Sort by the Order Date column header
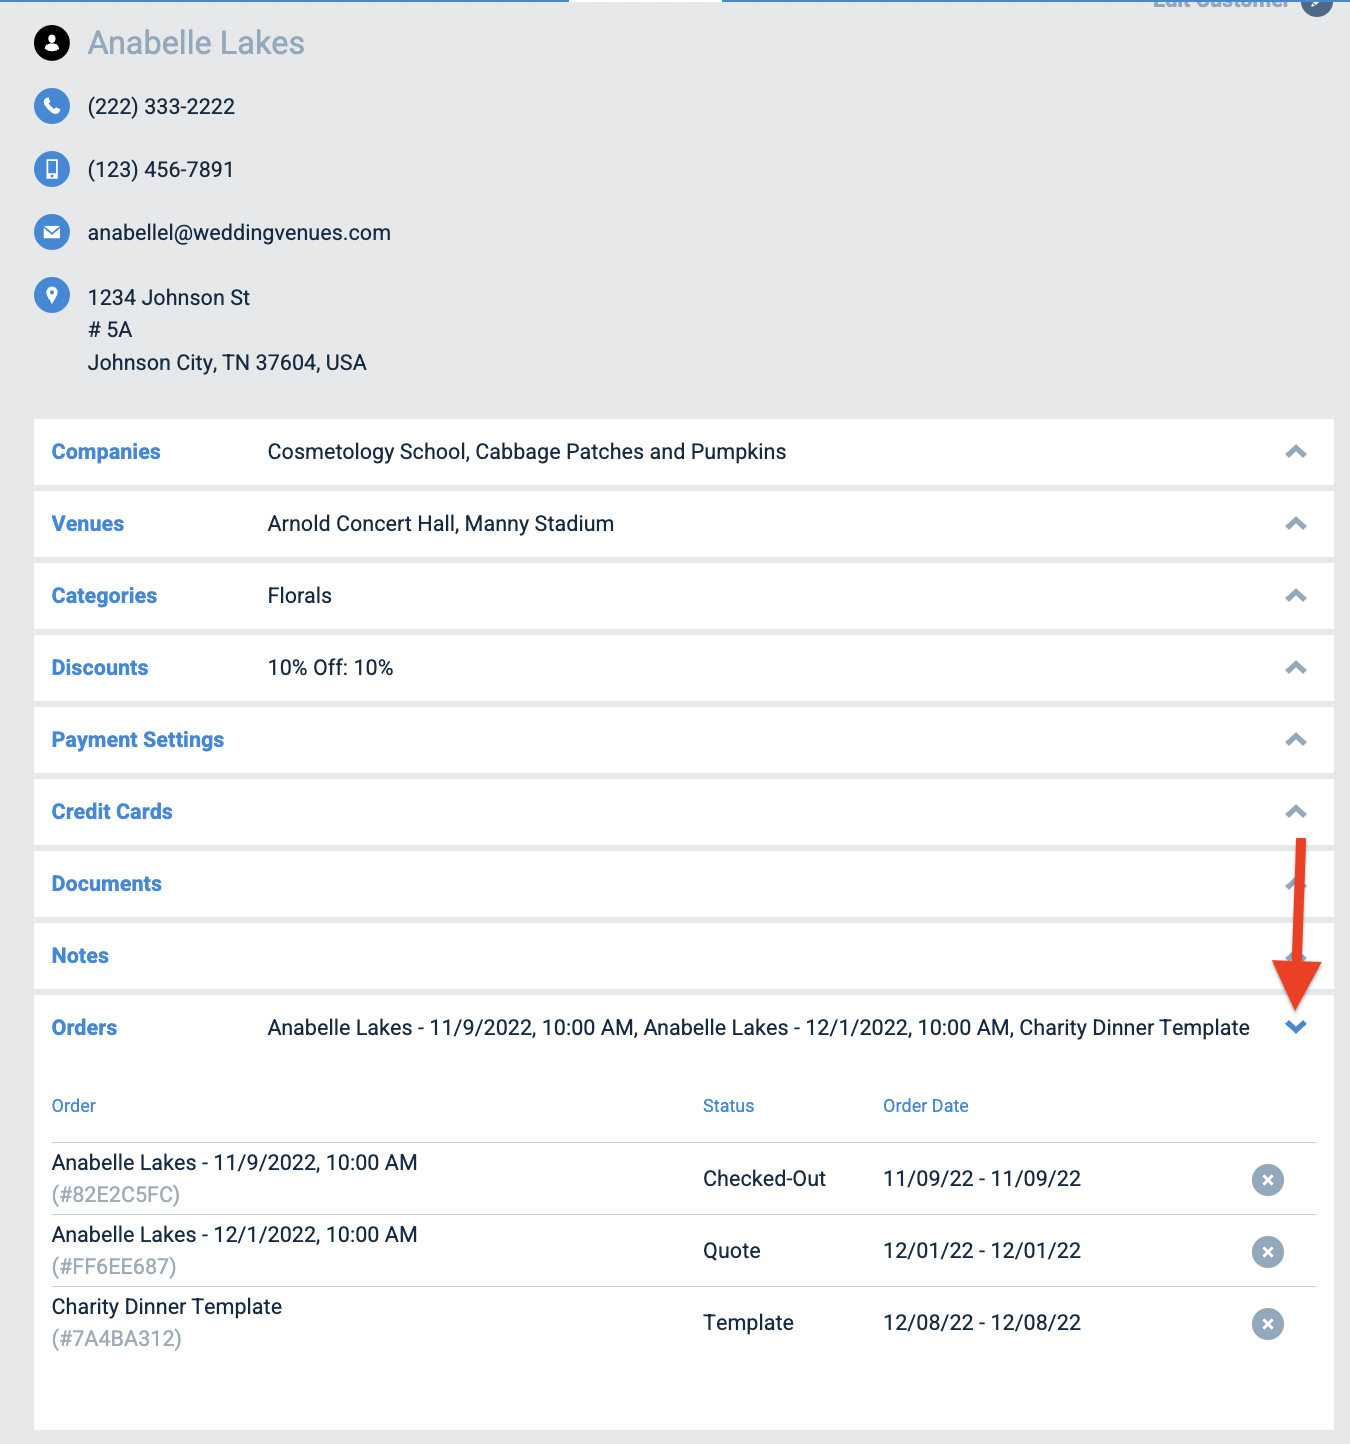The height and width of the screenshot is (1444, 1350). [x=926, y=1106]
